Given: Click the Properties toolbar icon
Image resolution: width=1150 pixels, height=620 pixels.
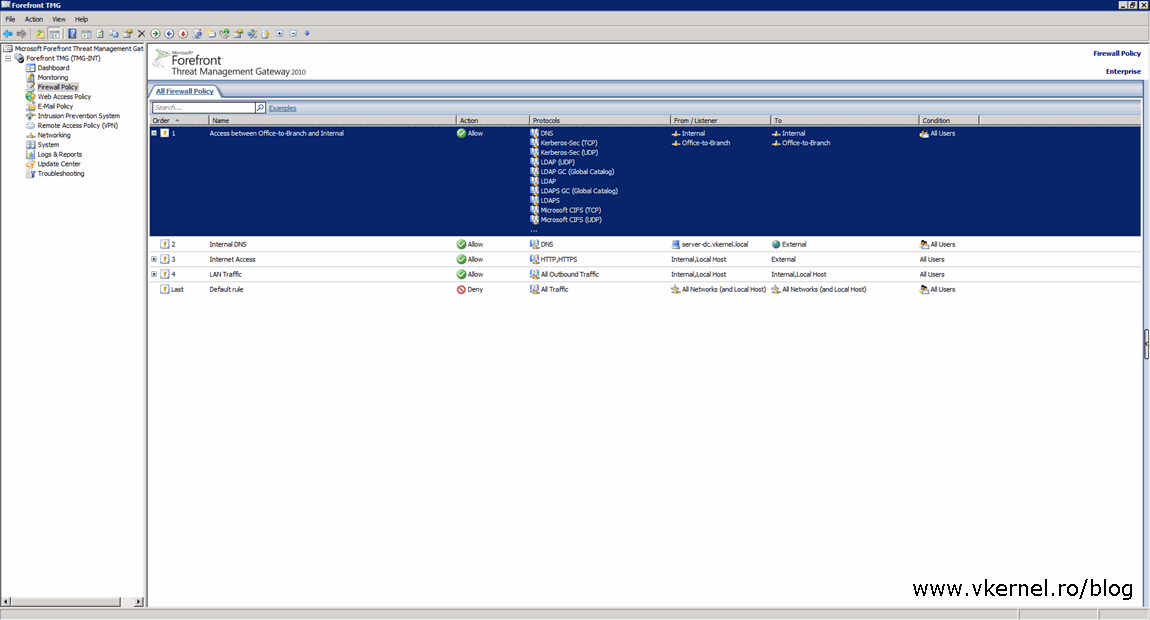Looking at the screenshot, I should (128, 33).
